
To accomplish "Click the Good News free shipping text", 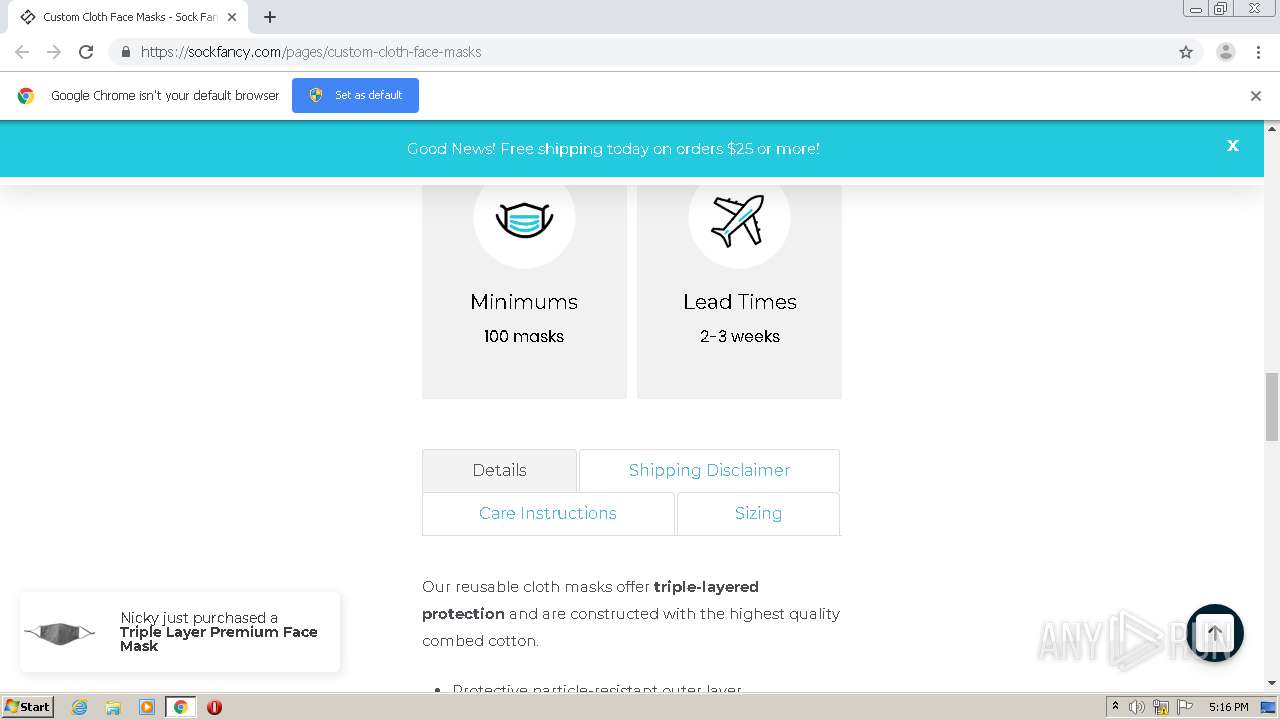I will pos(613,149).
